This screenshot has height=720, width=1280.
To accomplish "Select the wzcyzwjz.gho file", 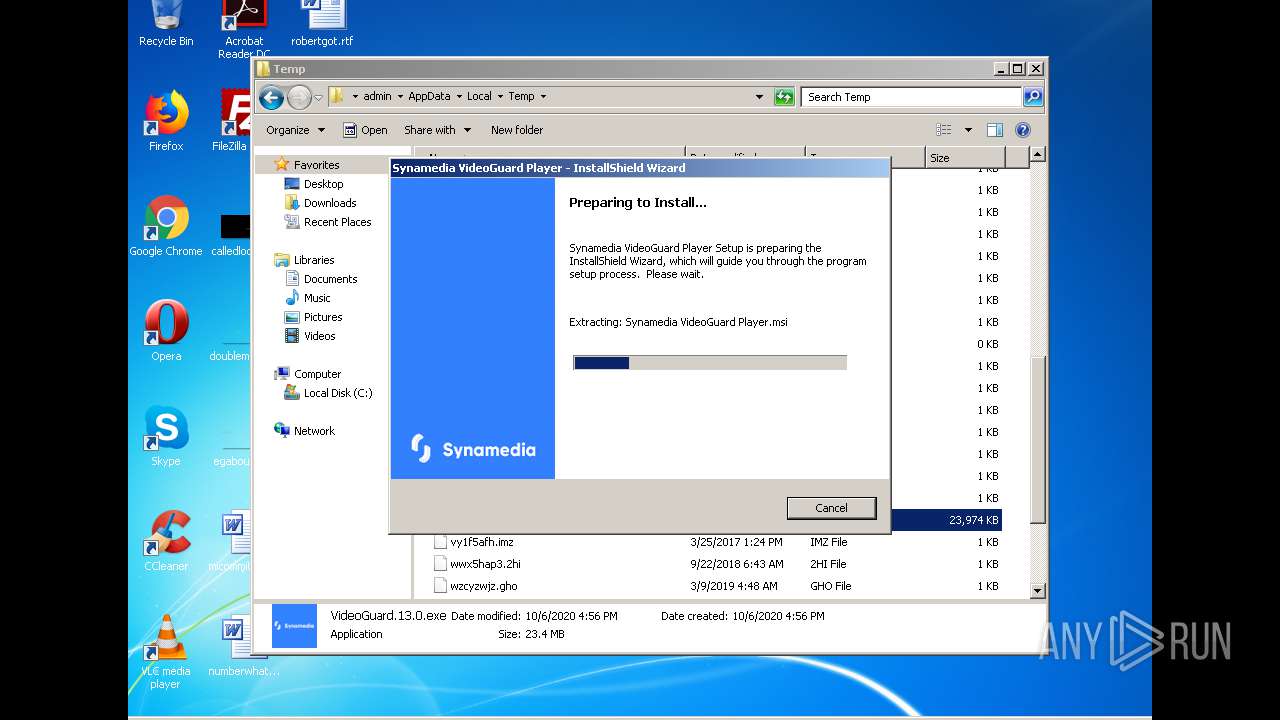I will 484,586.
